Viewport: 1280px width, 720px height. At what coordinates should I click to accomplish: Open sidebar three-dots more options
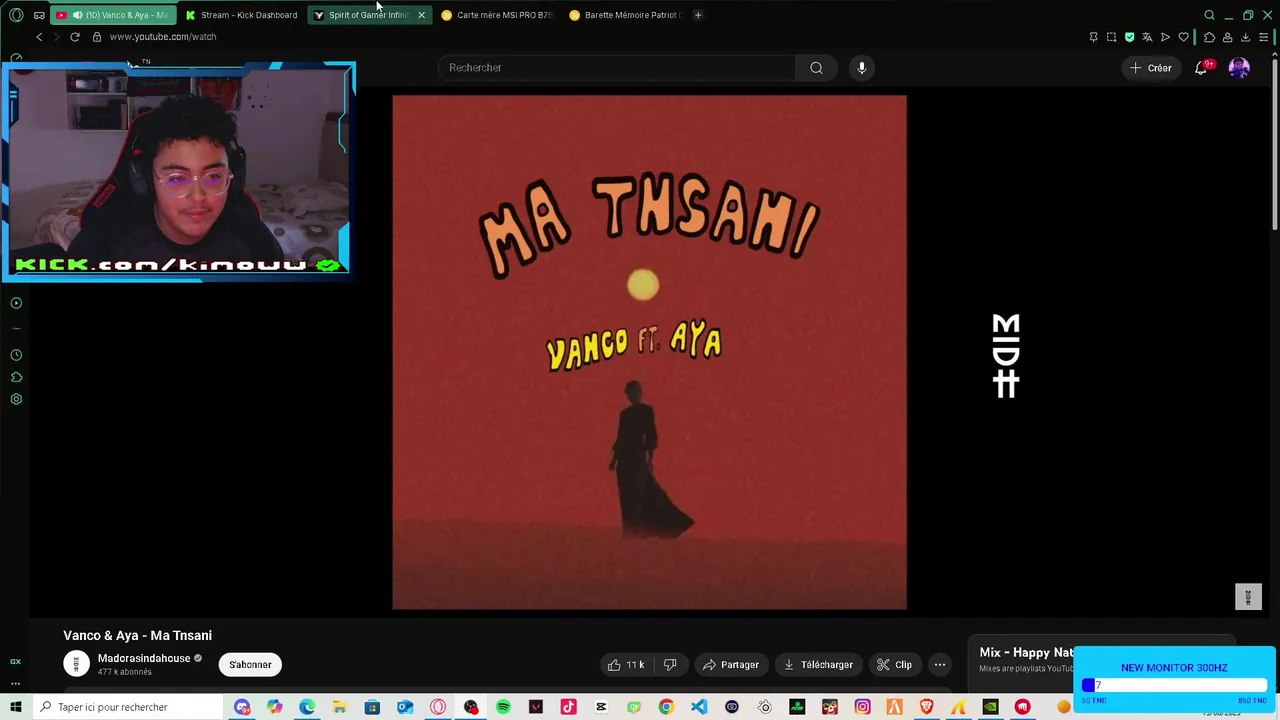pos(16,684)
